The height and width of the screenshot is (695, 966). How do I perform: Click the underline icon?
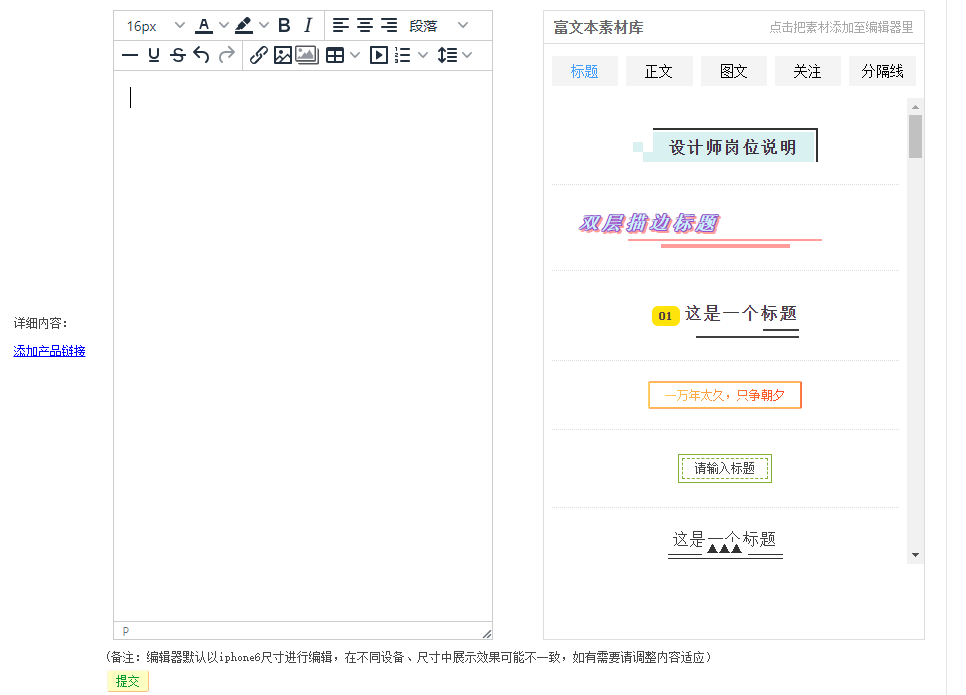[x=154, y=55]
